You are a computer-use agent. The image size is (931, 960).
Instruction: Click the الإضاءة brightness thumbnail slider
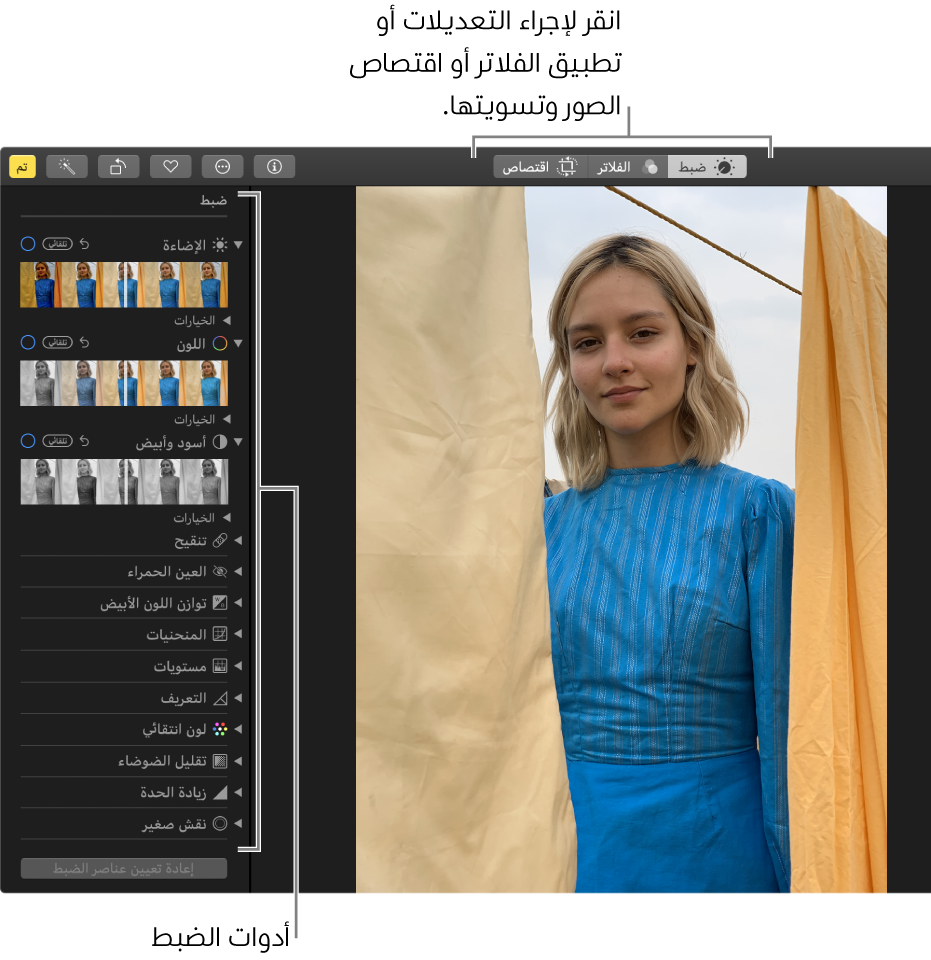(124, 285)
